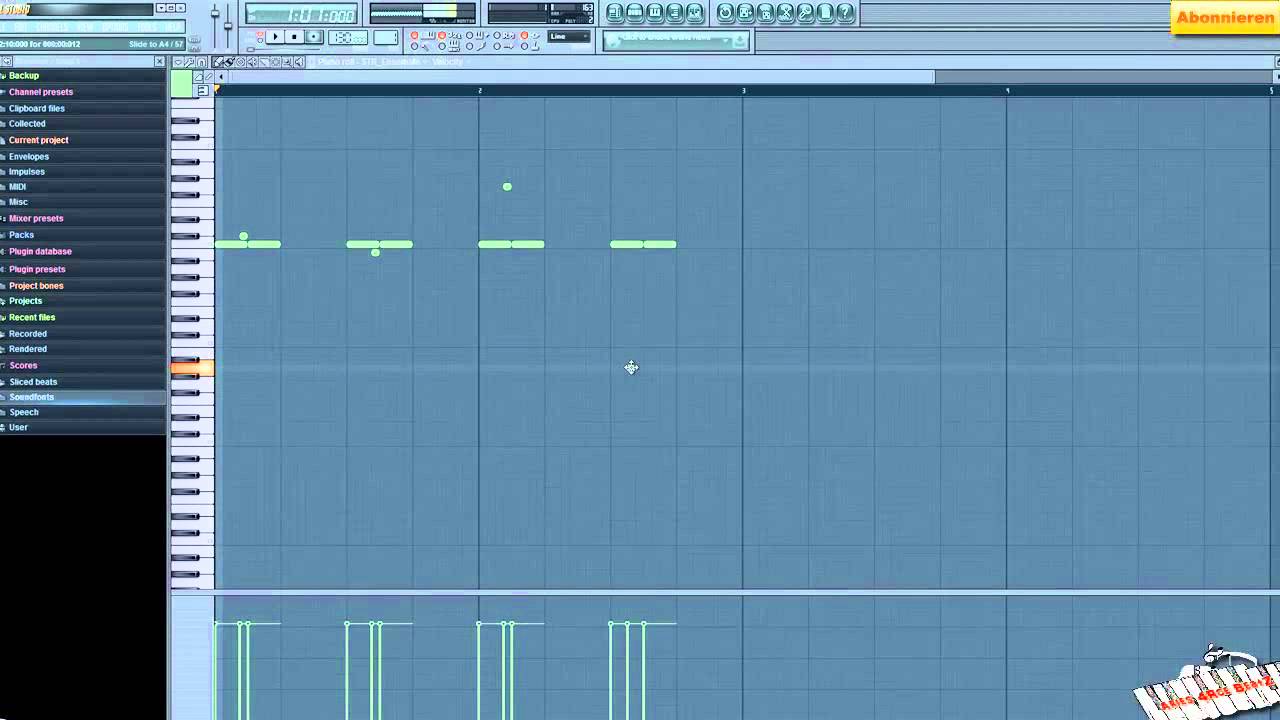Toggle the piano roll snap magnet
Screen dimensions: 1280x720
pos(200,62)
